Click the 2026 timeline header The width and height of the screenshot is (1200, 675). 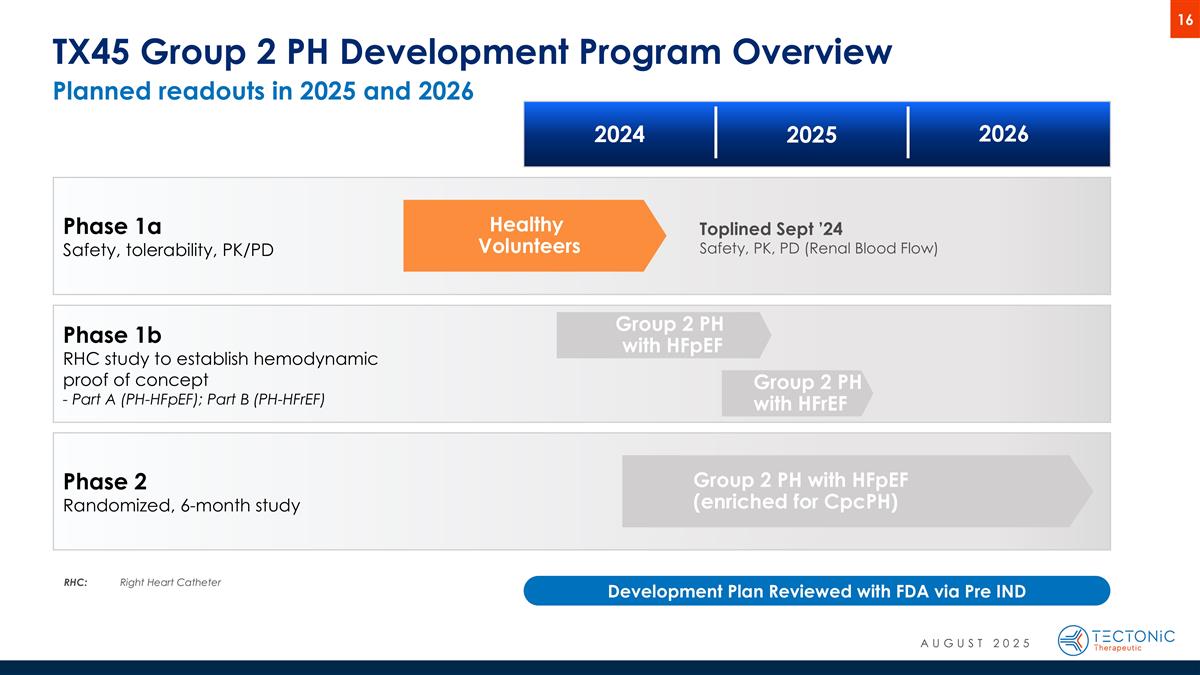click(1003, 134)
